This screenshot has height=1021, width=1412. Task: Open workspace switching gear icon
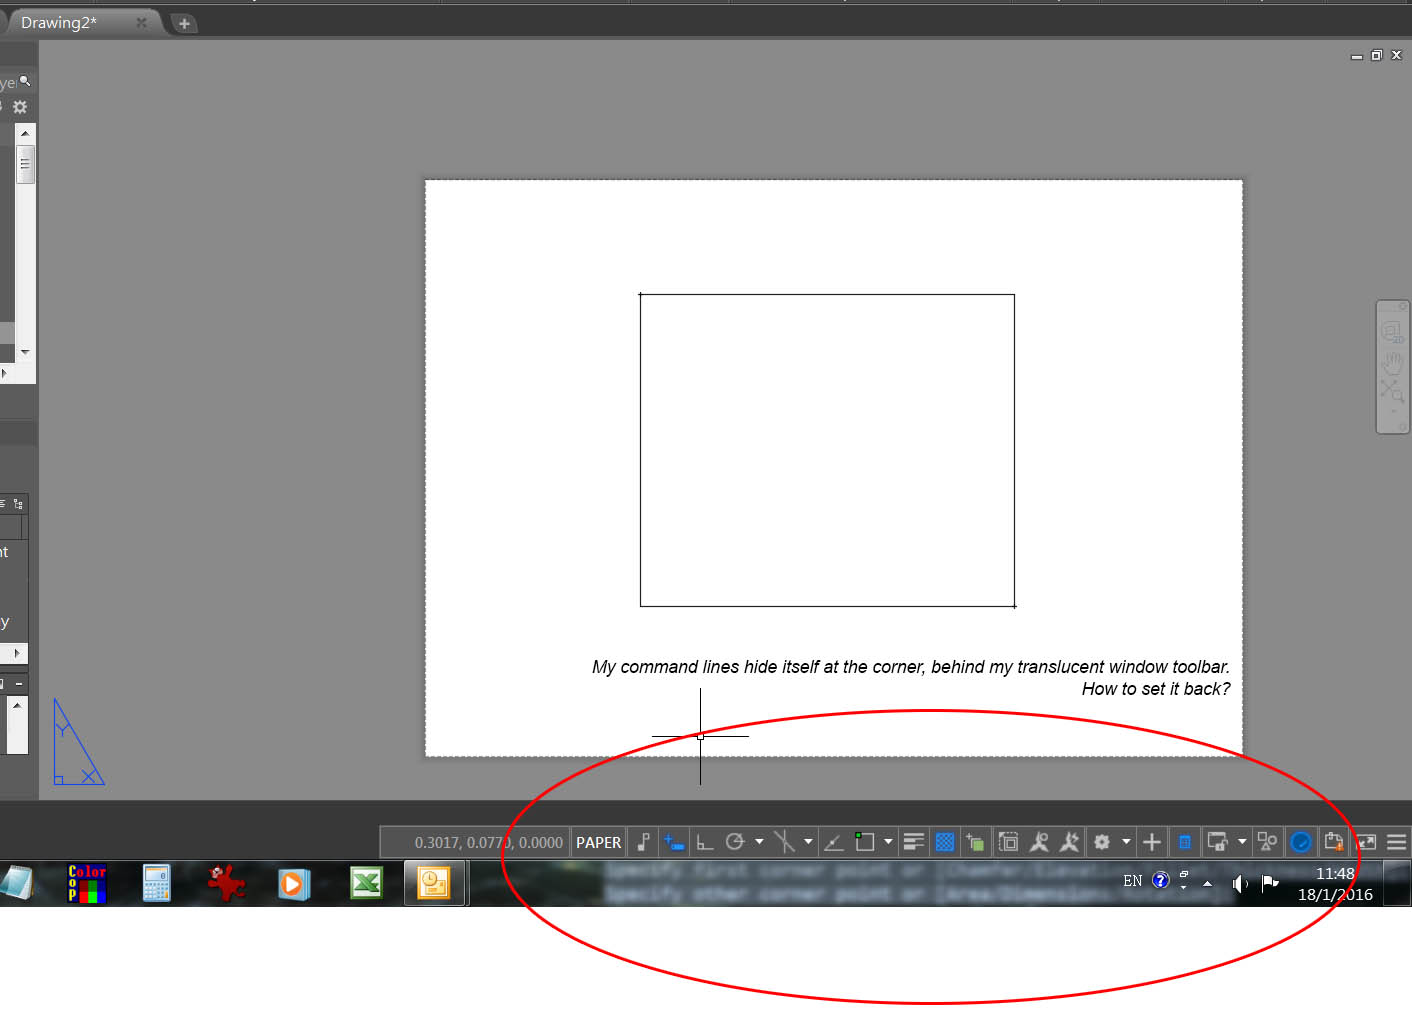1102,842
